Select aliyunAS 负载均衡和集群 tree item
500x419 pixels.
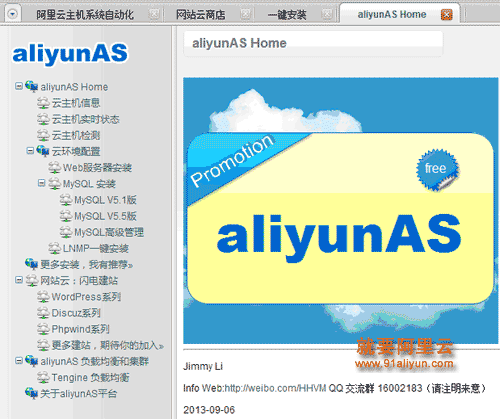click(x=94, y=362)
